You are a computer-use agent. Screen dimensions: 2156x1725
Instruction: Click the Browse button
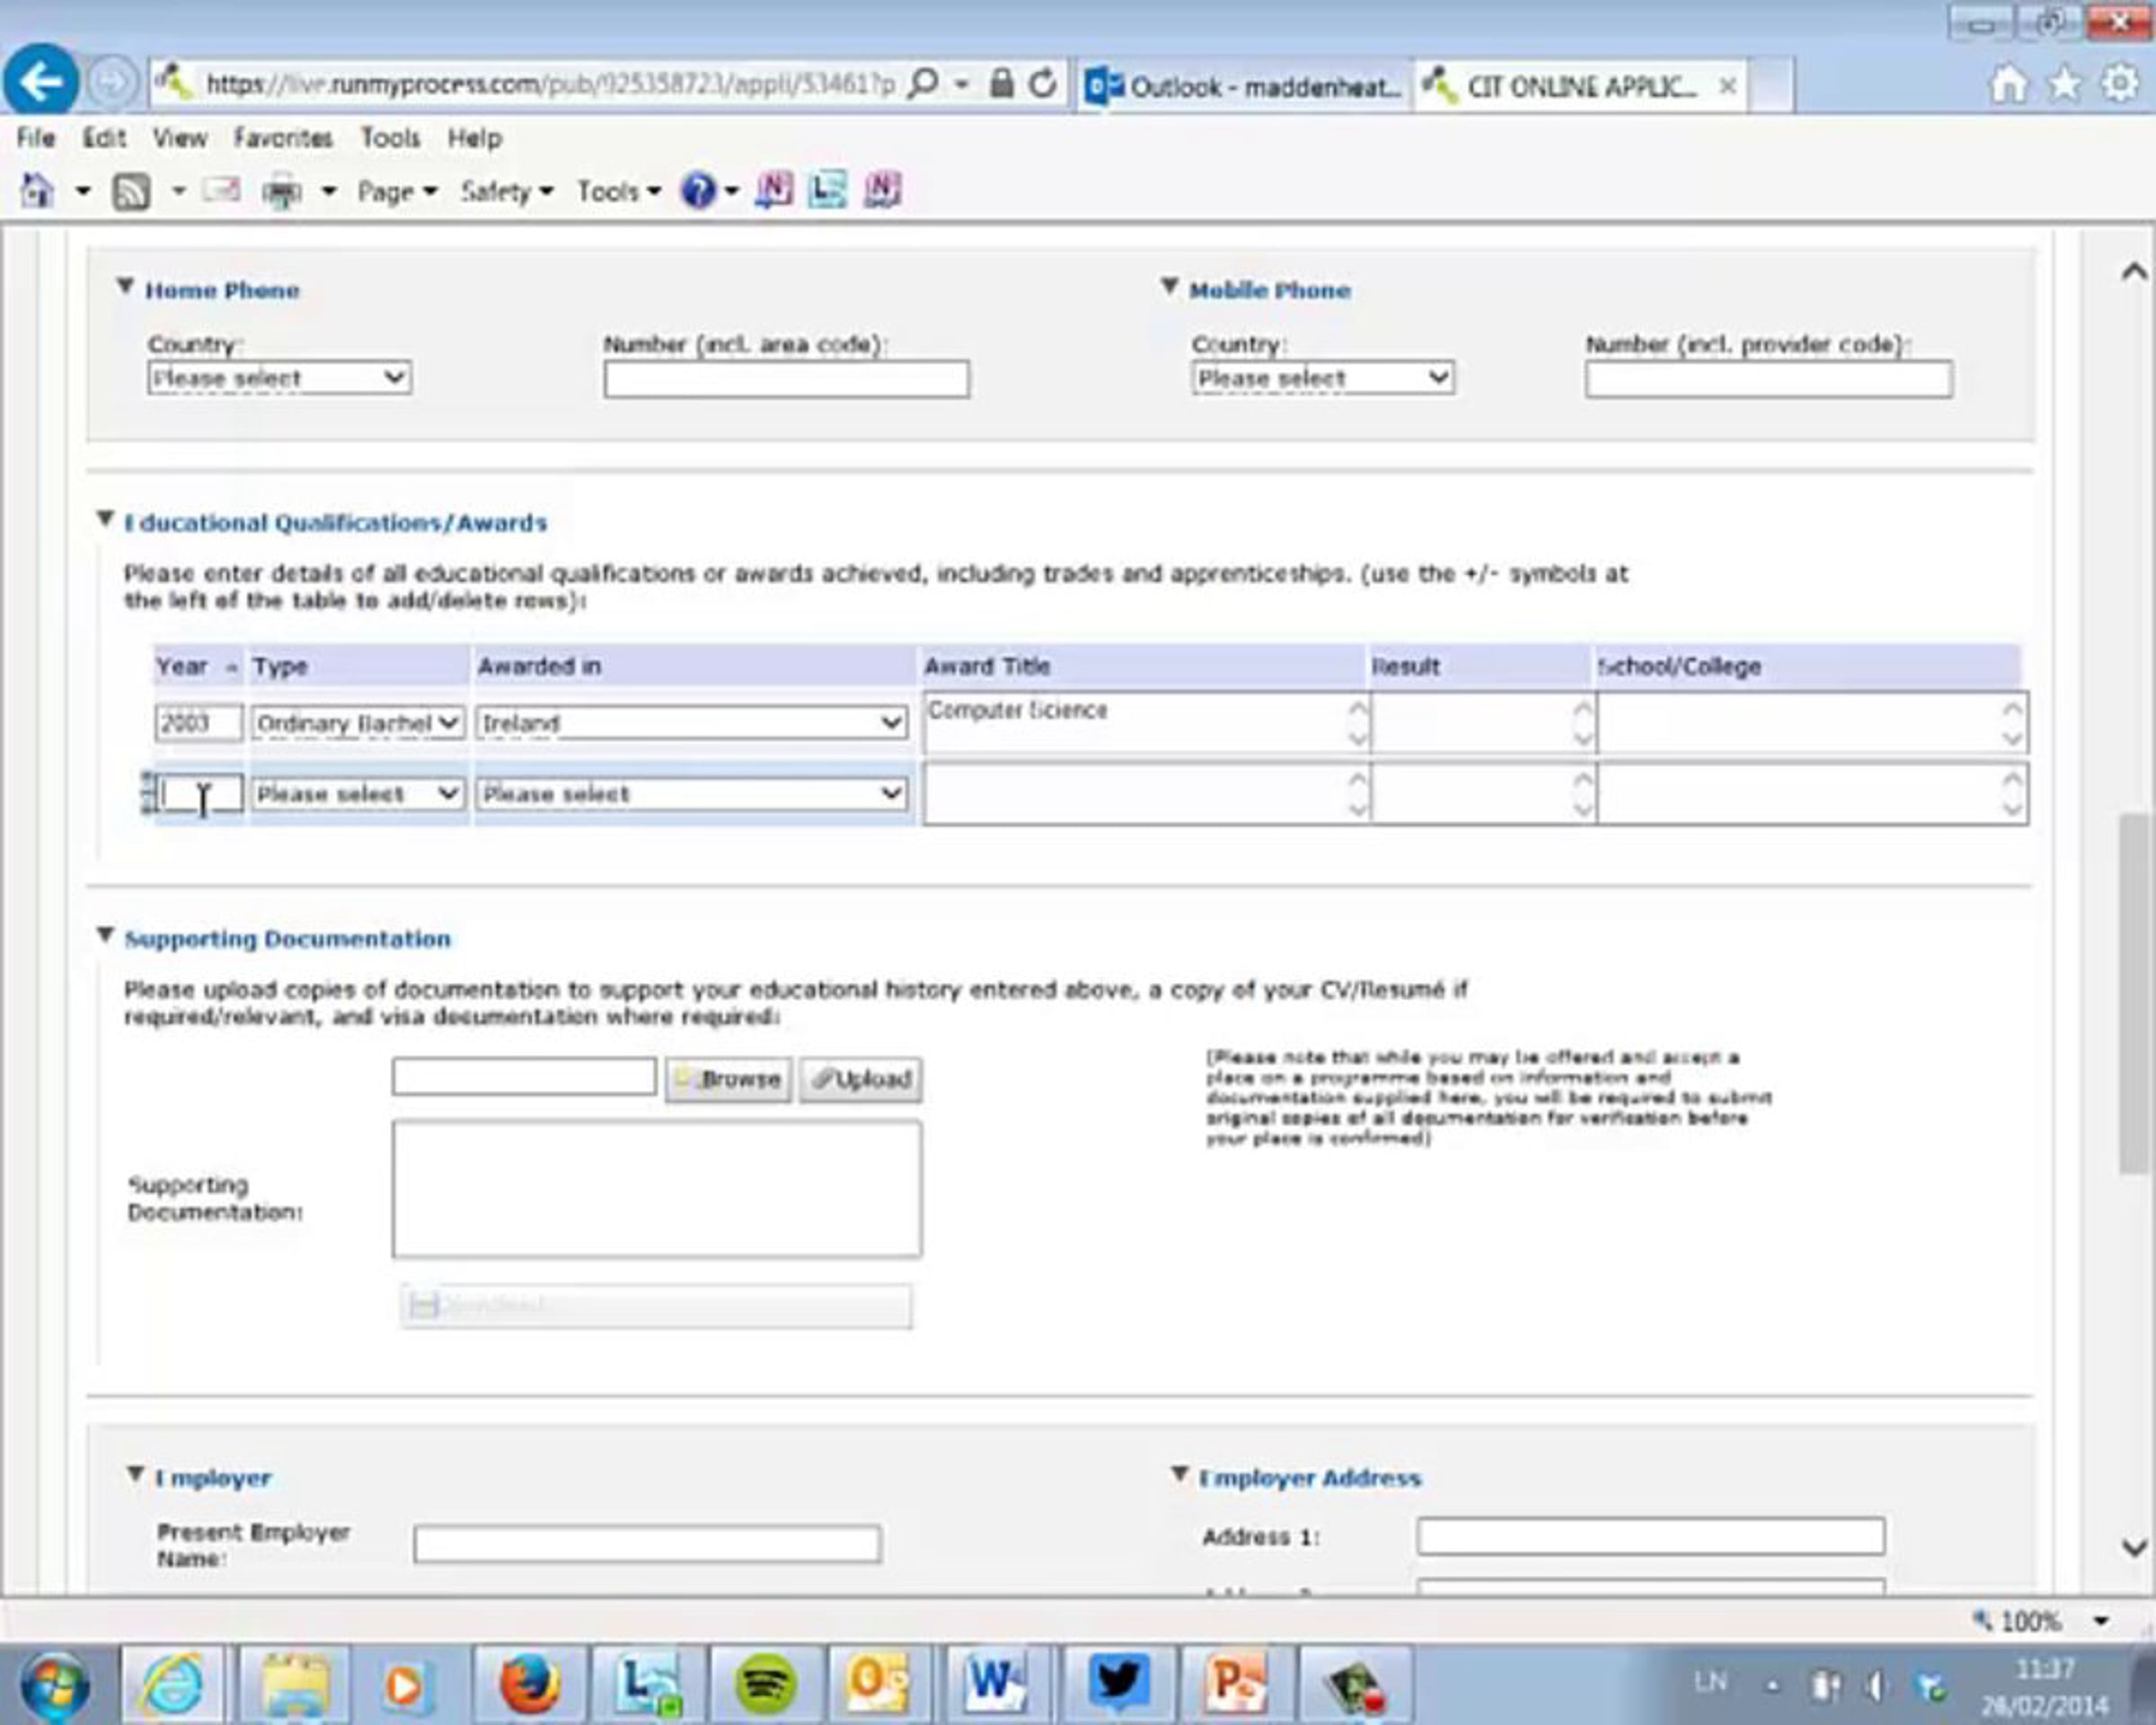point(728,1079)
